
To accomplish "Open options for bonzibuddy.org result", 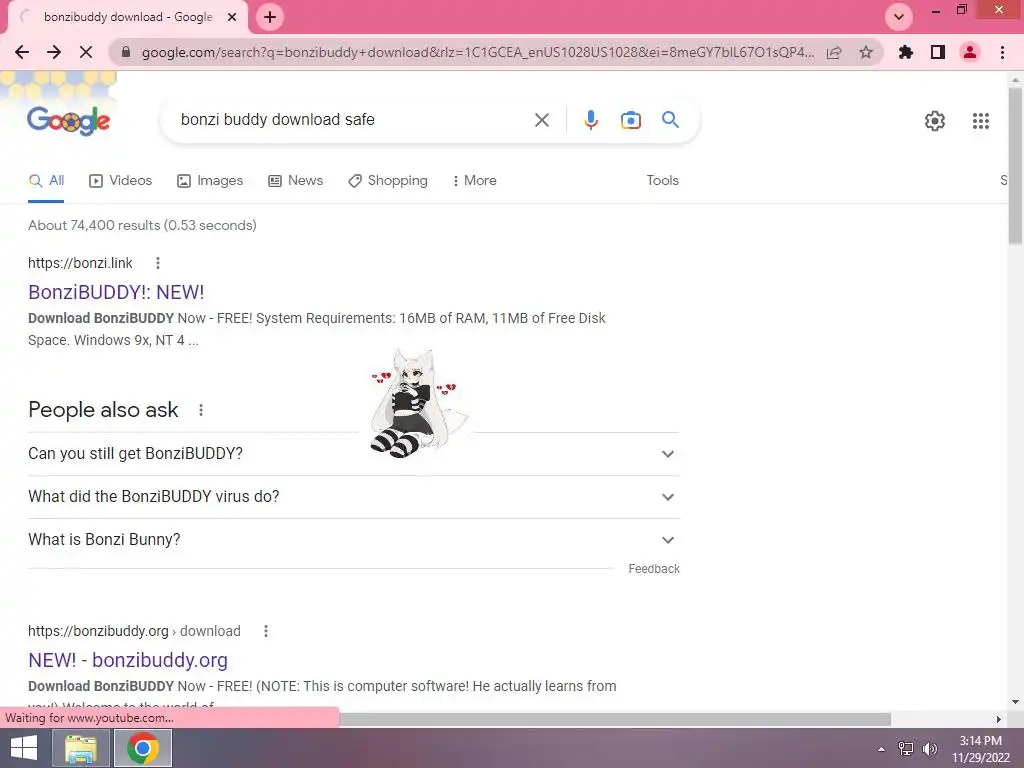I will (x=266, y=631).
